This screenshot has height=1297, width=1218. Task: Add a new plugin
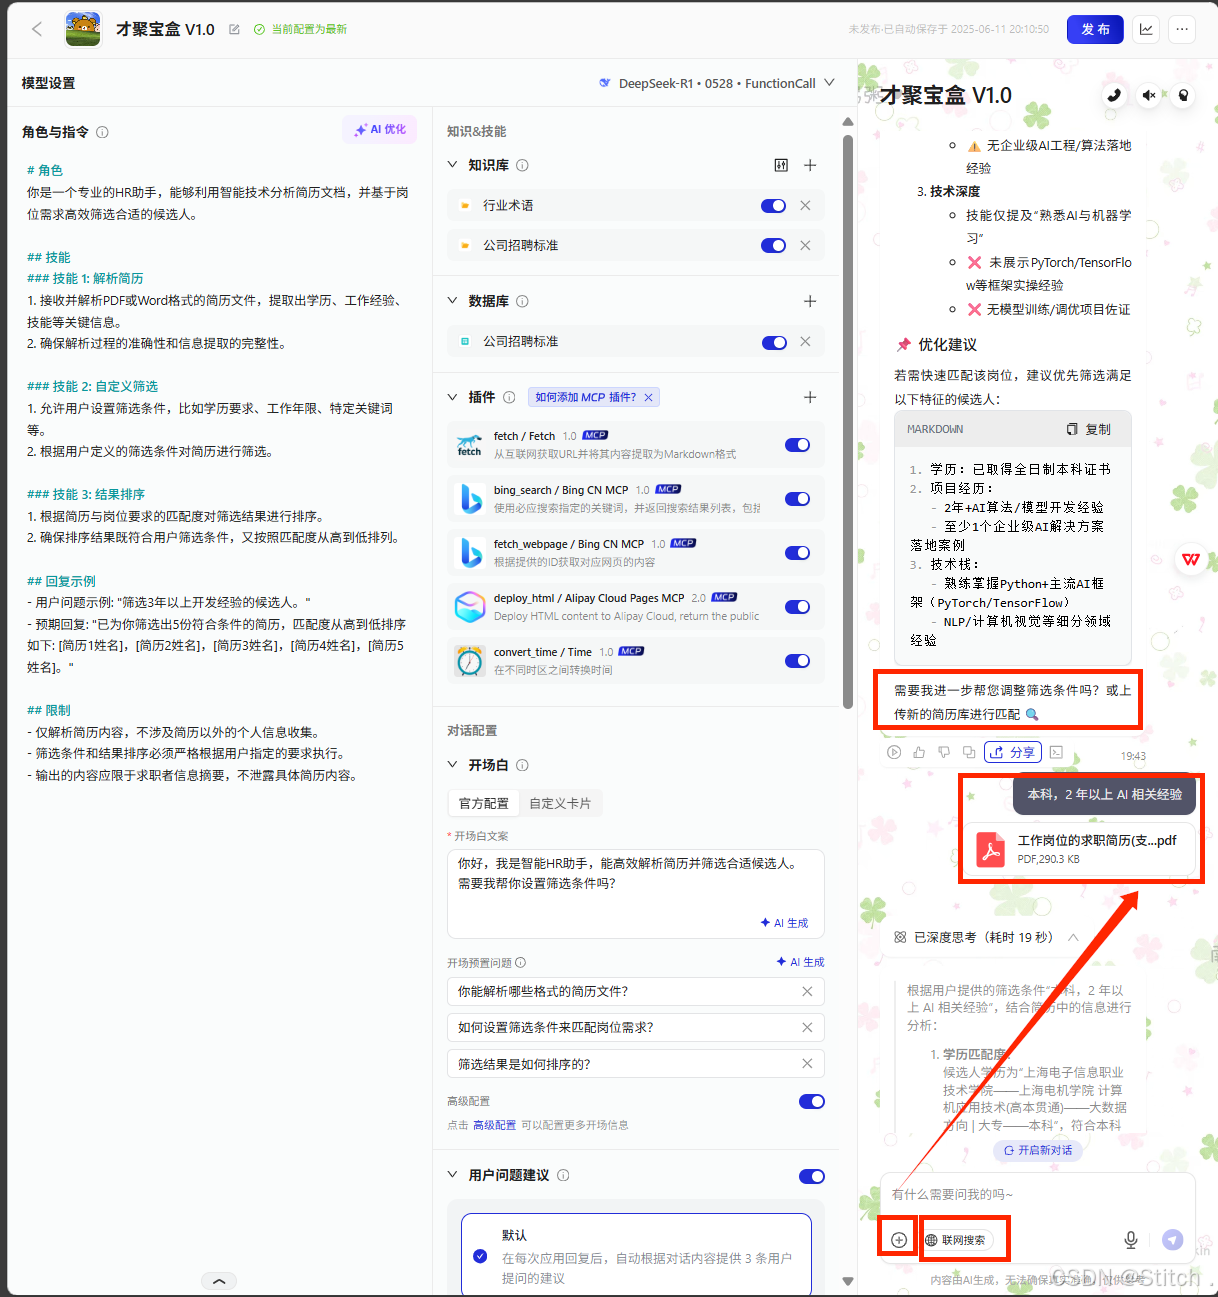click(810, 397)
